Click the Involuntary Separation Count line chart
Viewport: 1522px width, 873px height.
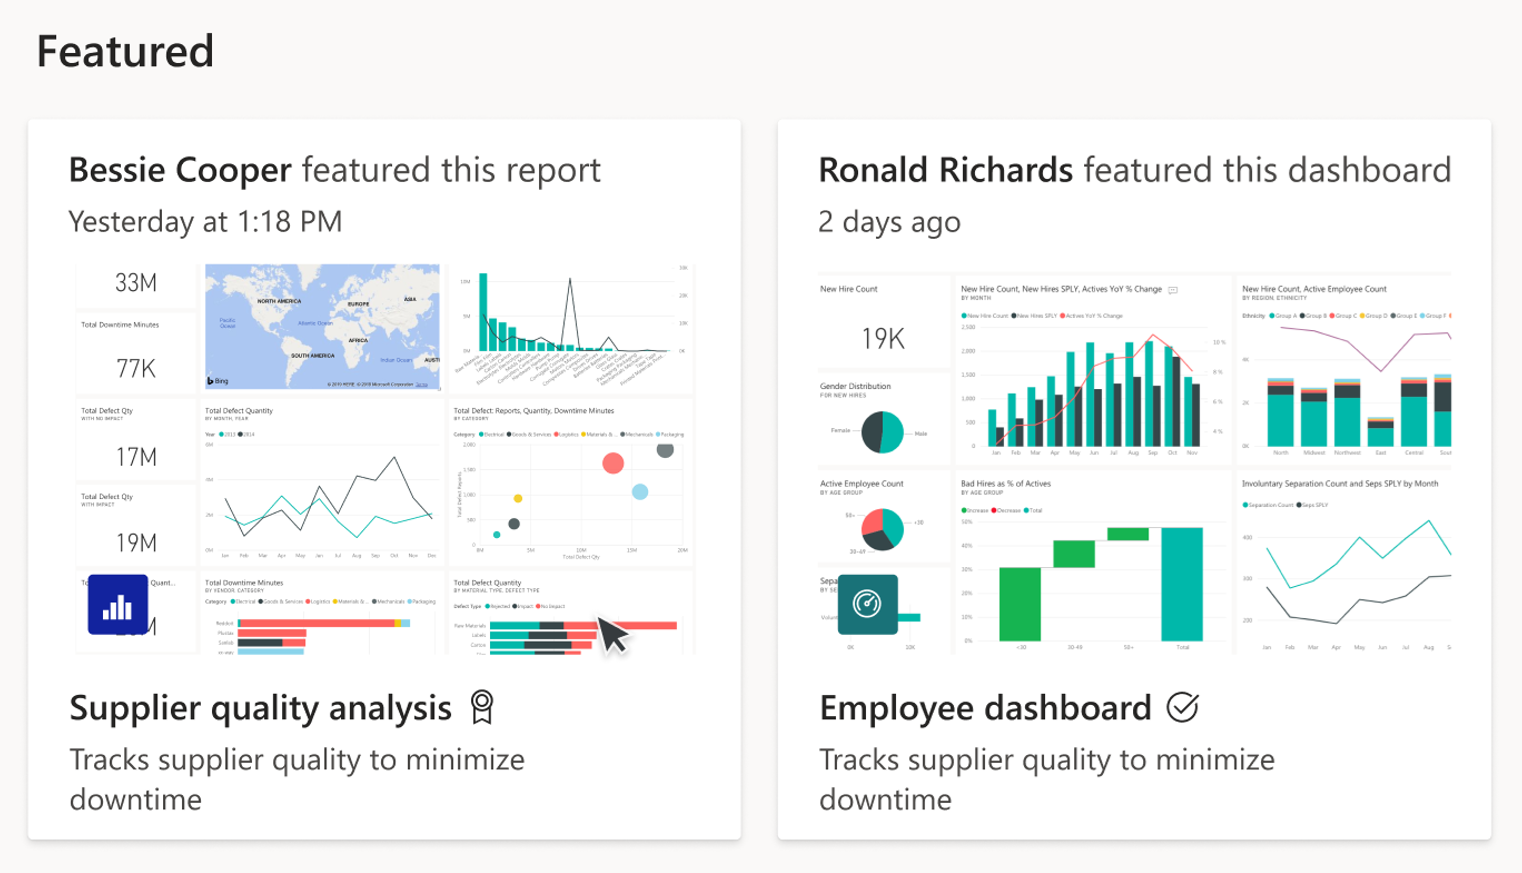click(1344, 564)
